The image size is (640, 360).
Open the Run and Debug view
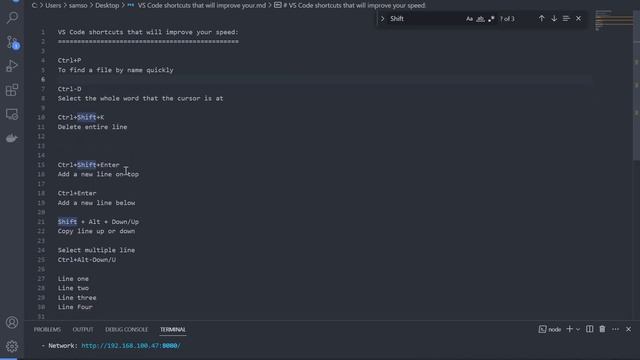pos(12,66)
